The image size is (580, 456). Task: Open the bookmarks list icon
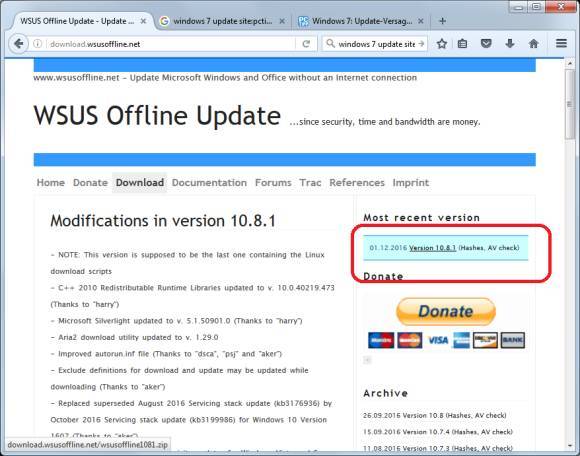(462, 44)
